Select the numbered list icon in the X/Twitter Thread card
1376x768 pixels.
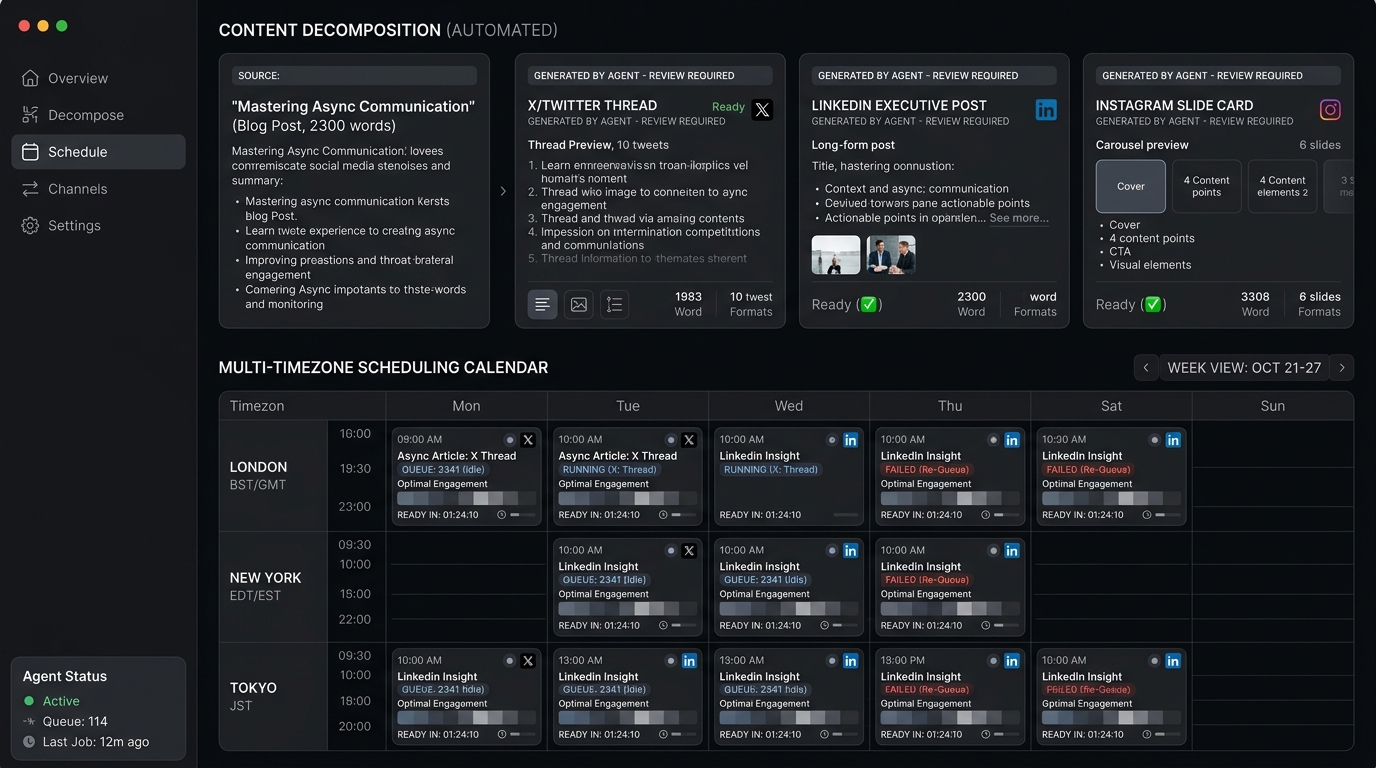615,304
